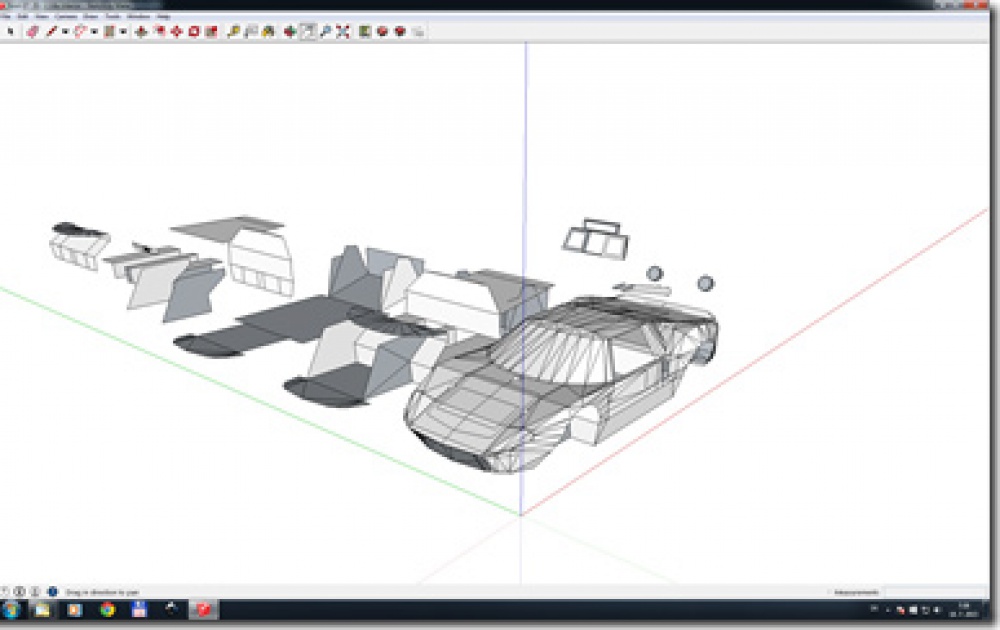Select the Tape Measure tool
The image size is (1000, 630).
tap(233, 31)
